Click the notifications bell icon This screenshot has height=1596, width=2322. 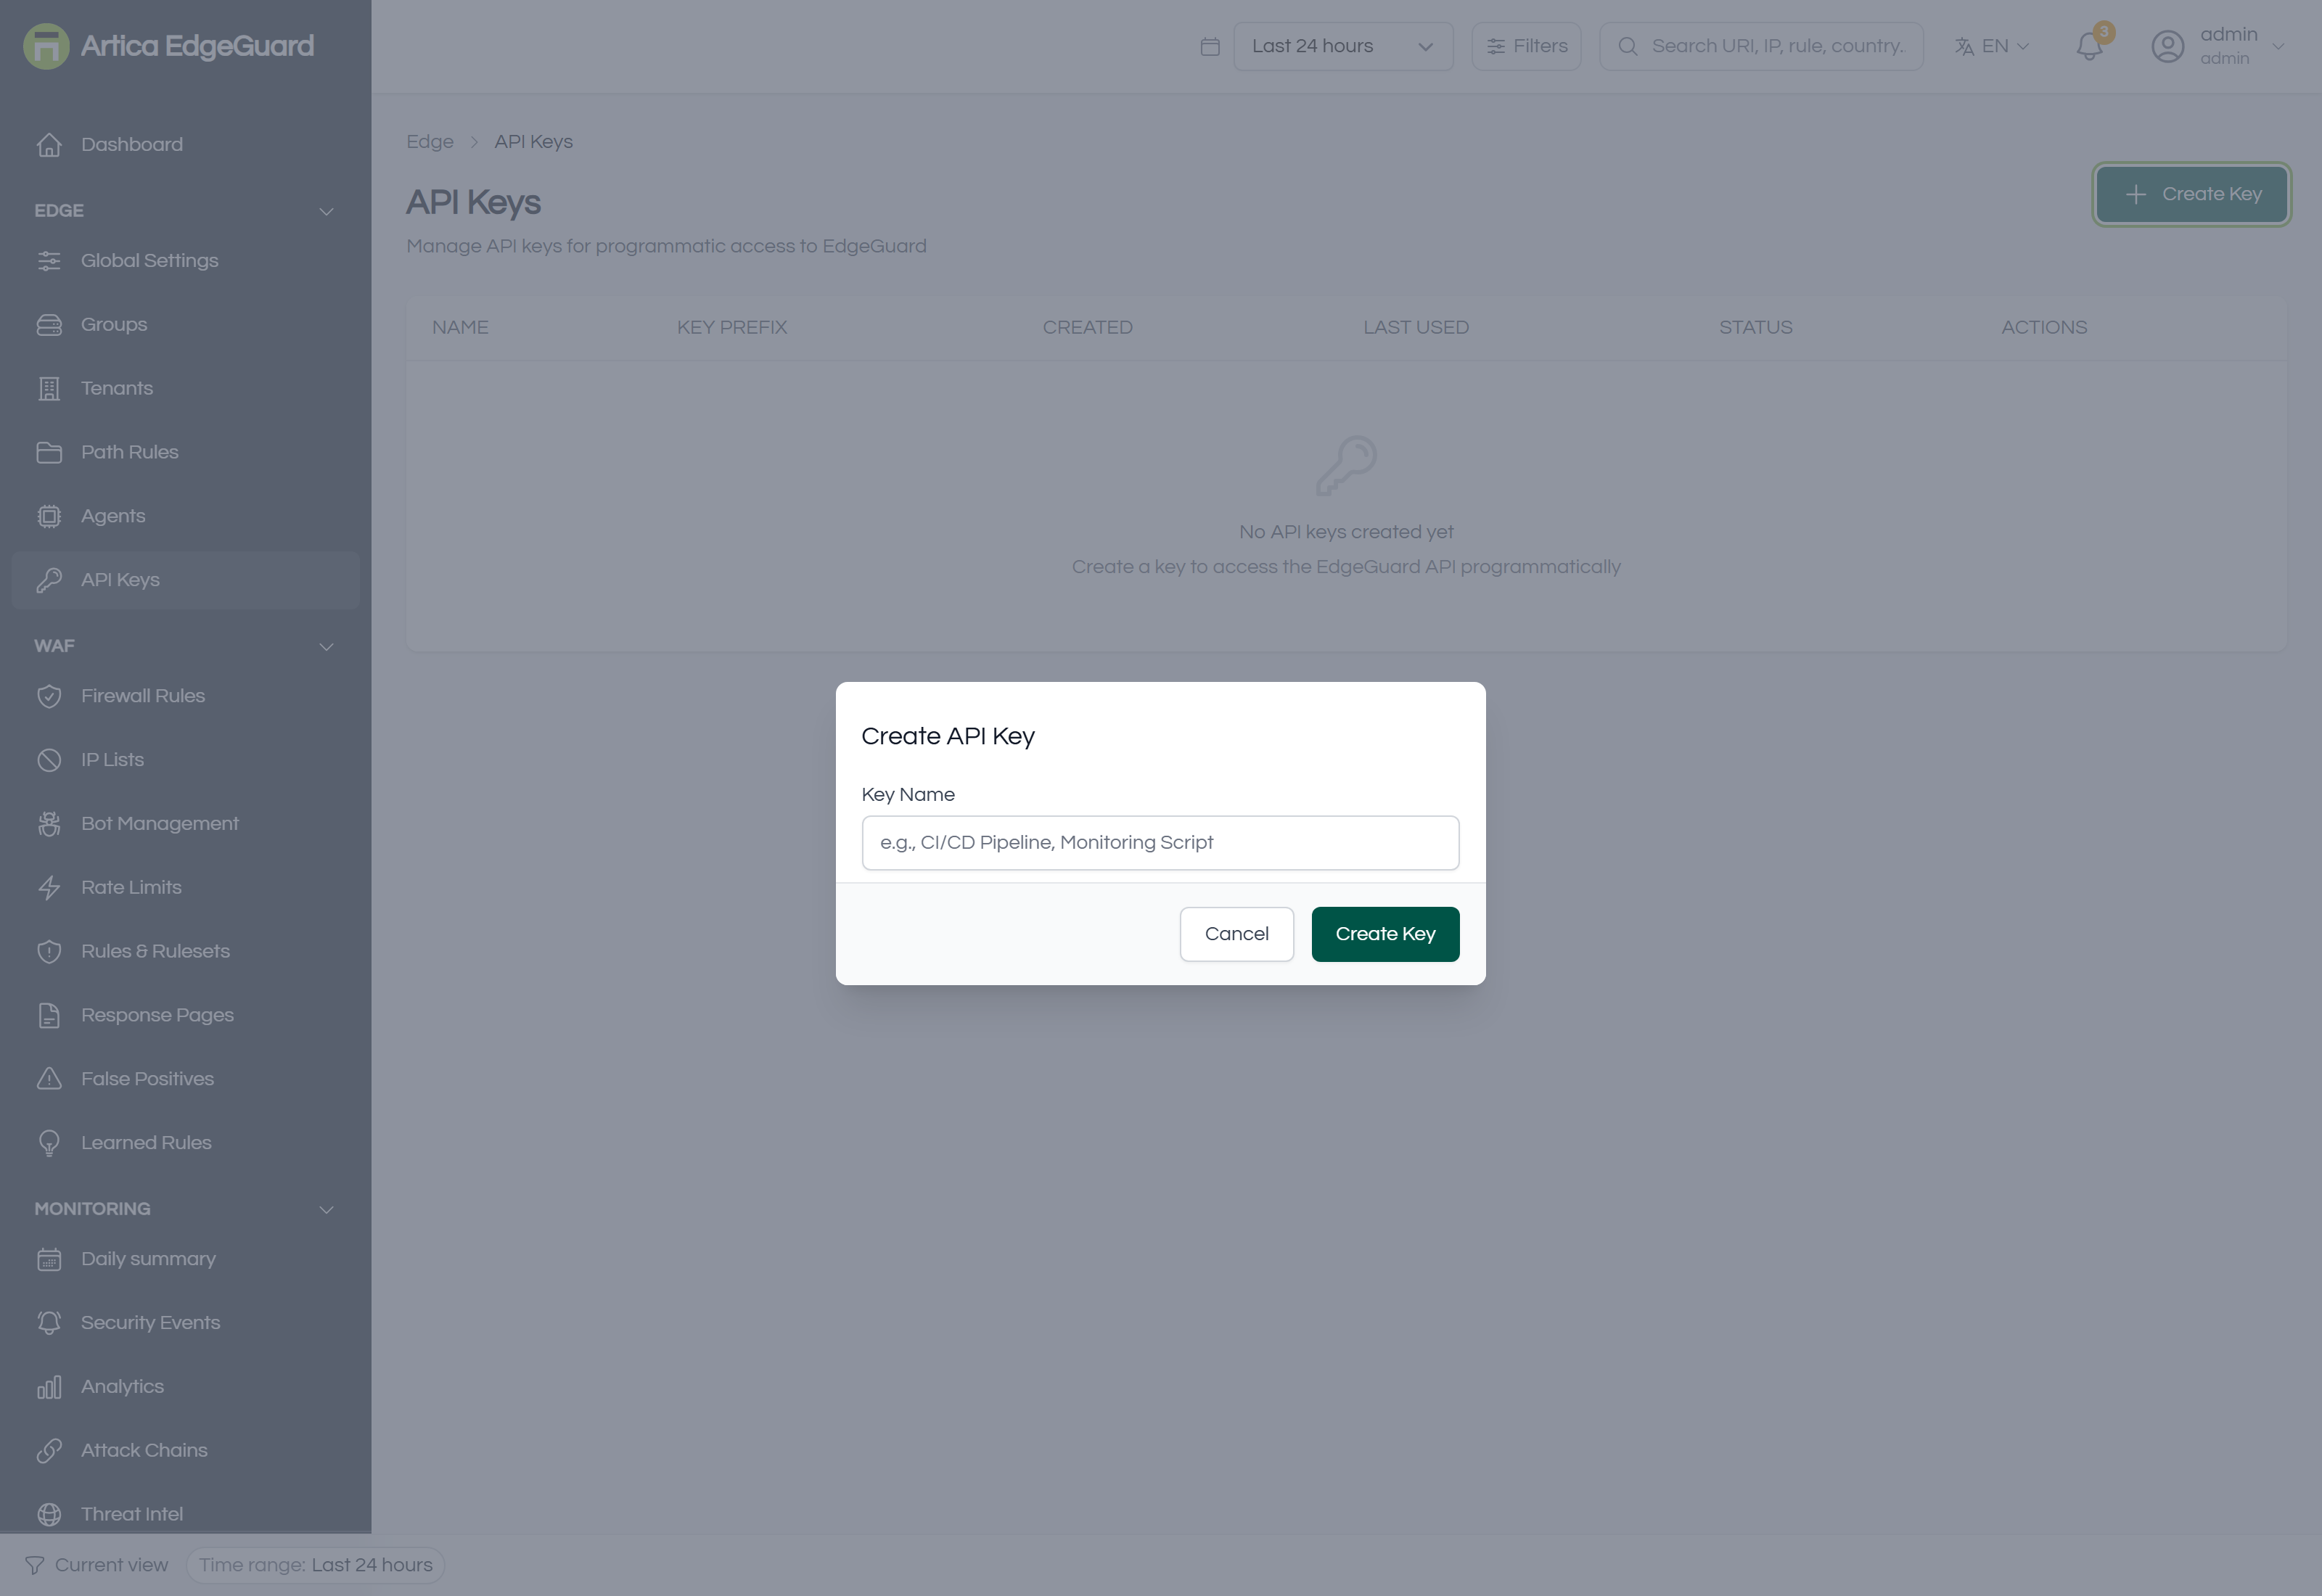click(2089, 46)
